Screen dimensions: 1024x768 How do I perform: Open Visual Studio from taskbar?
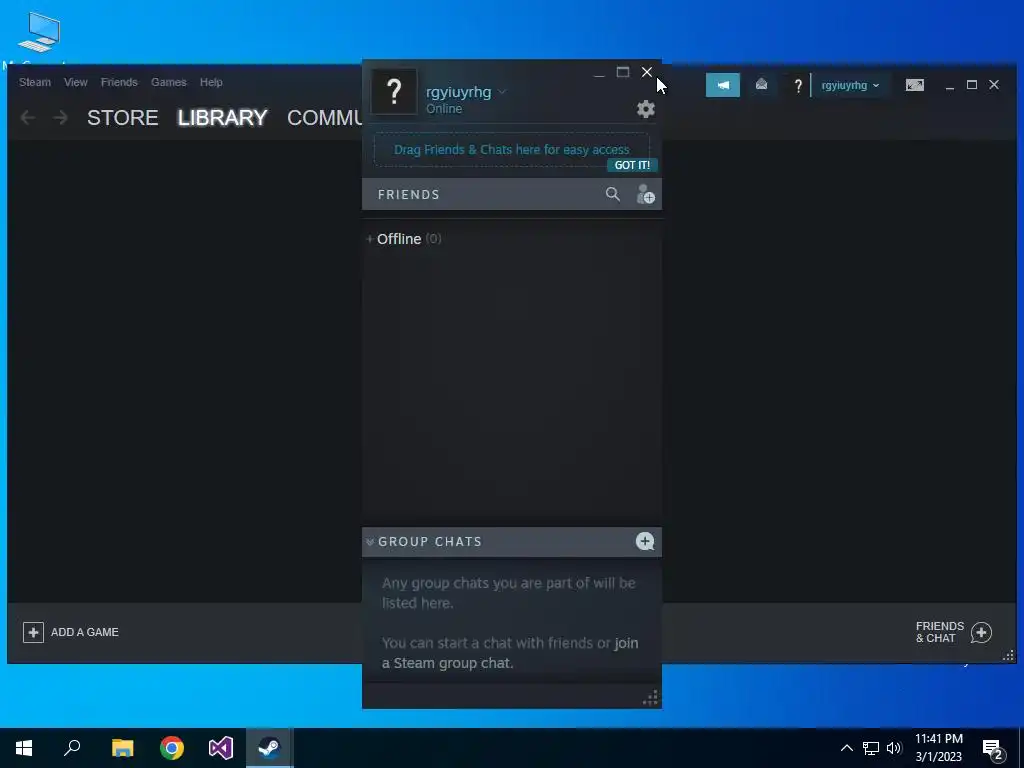[221, 748]
